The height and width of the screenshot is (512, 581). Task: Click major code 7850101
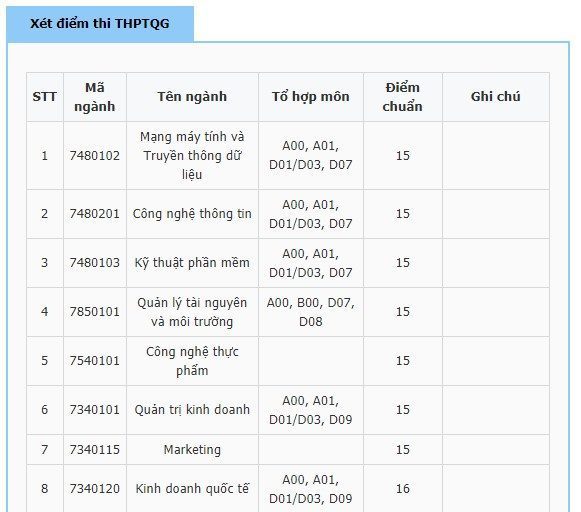pos(95,312)
